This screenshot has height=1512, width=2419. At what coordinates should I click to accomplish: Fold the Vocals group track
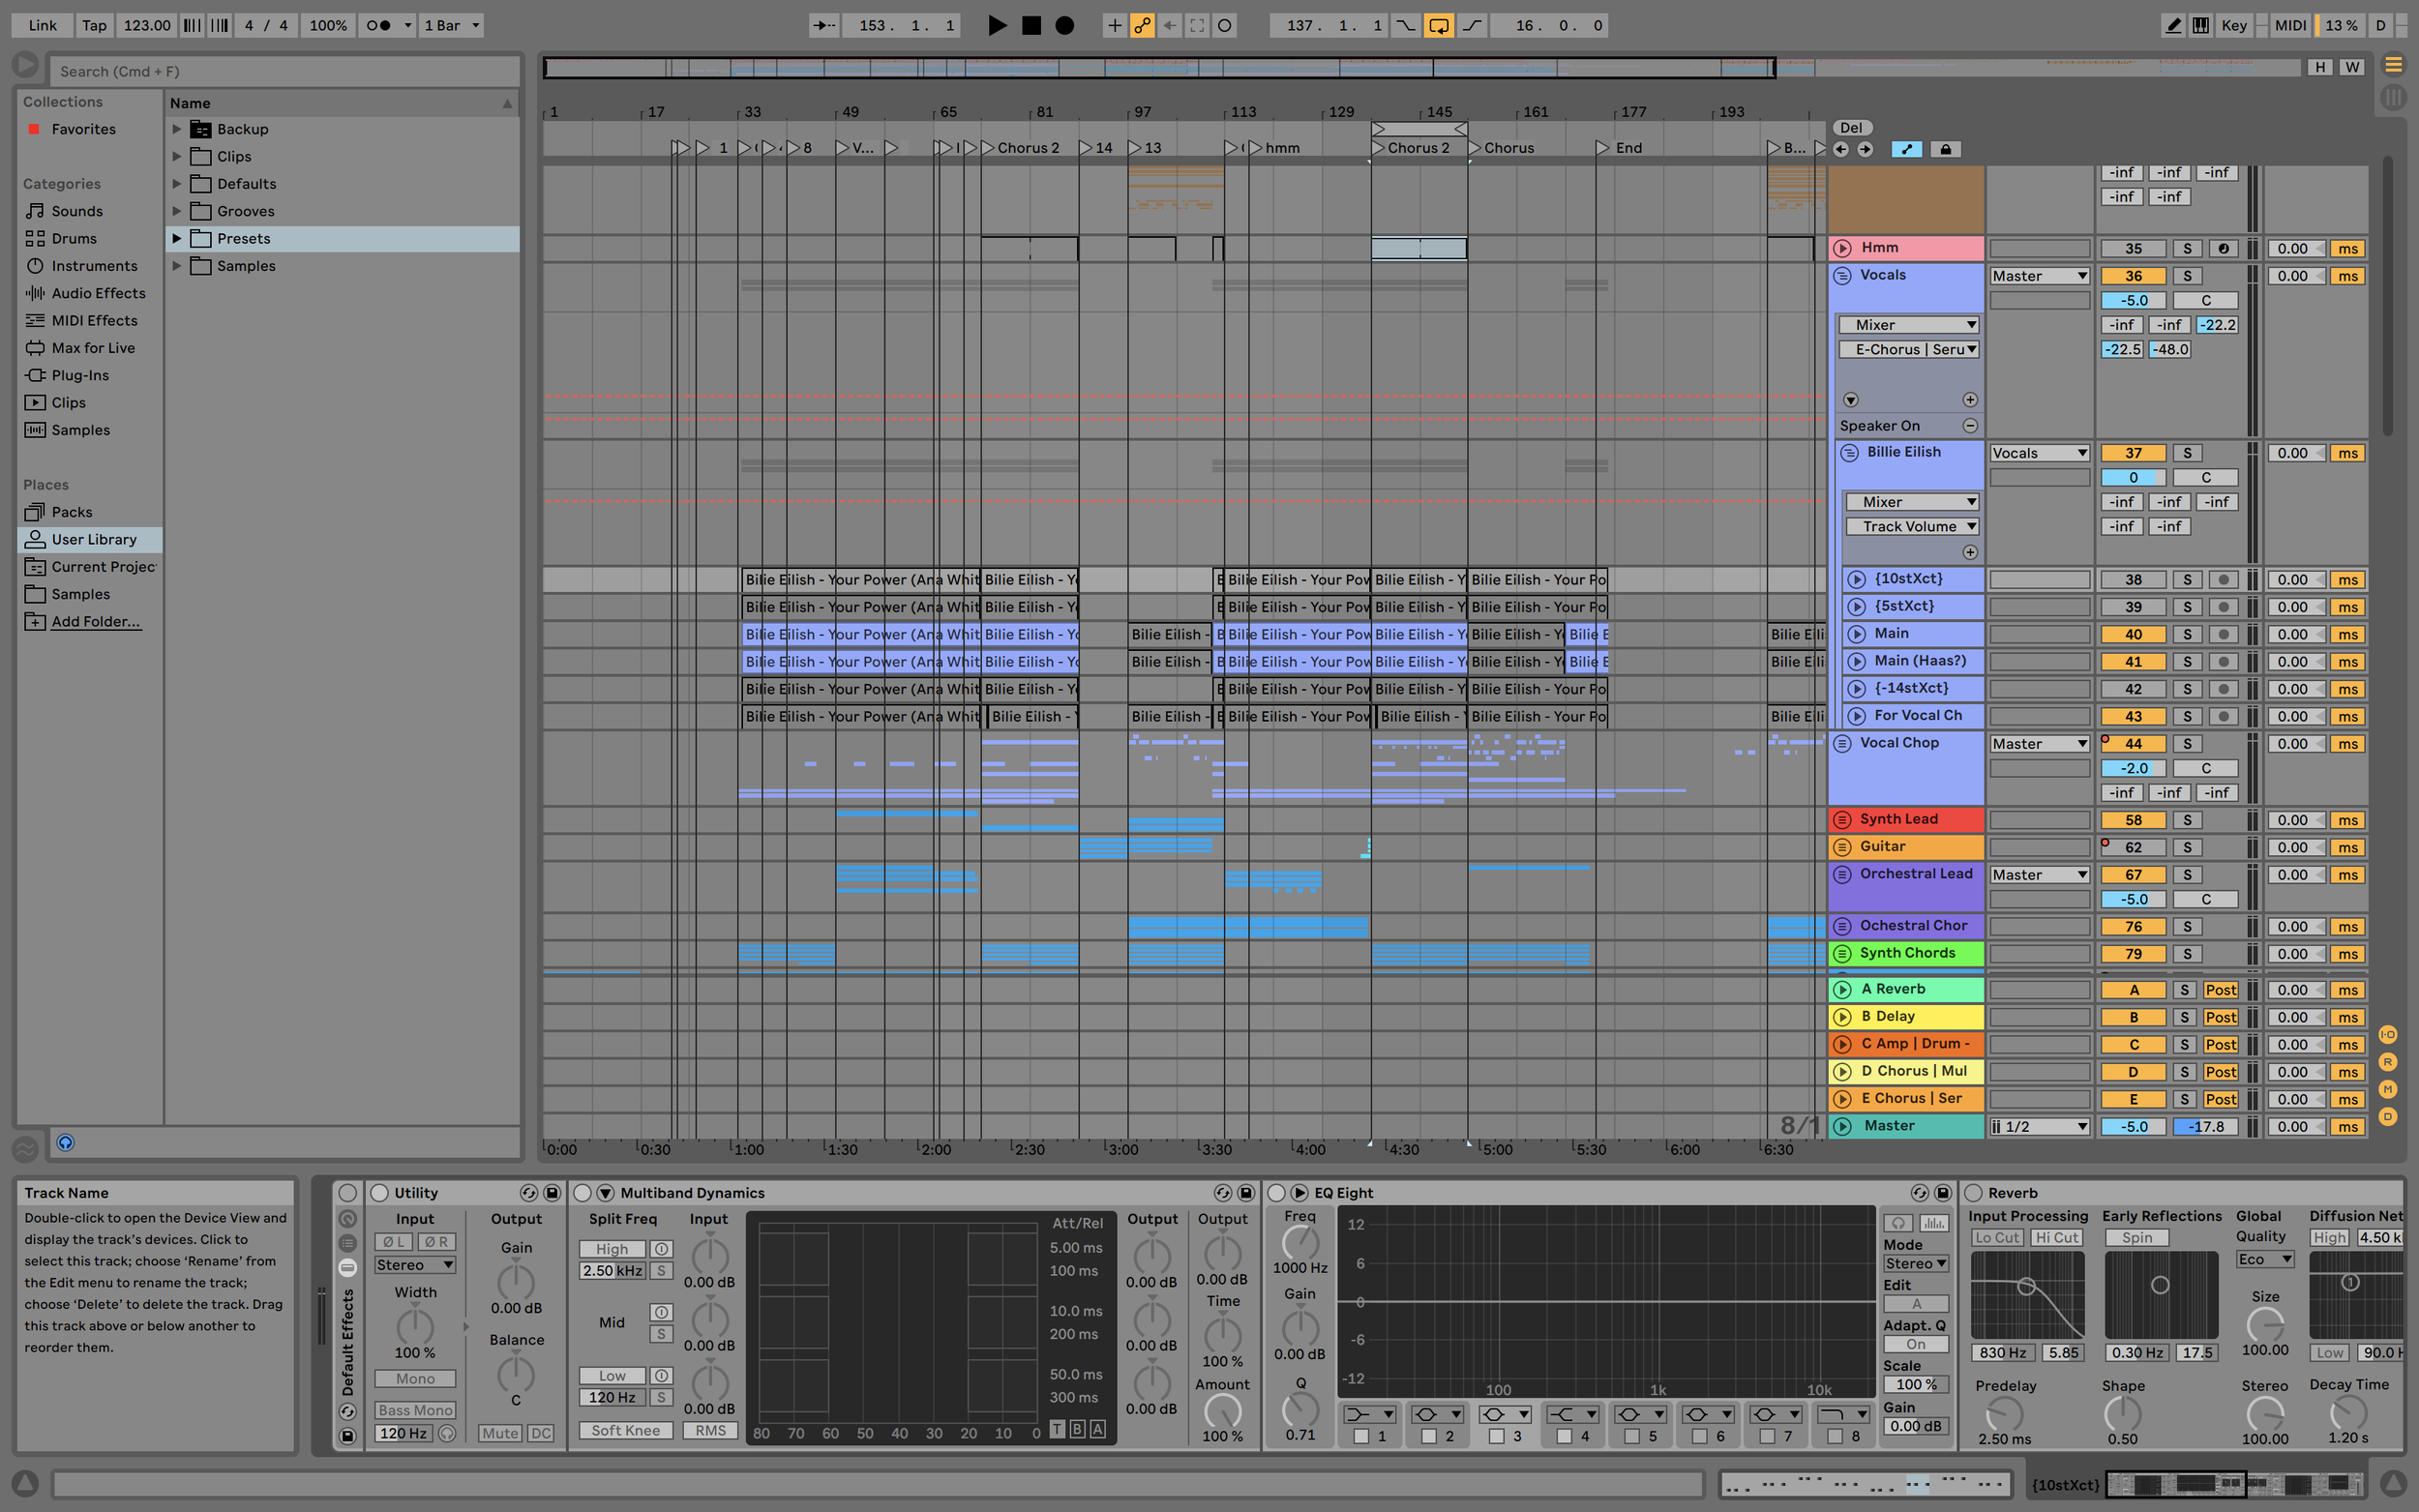(1842, 276)
